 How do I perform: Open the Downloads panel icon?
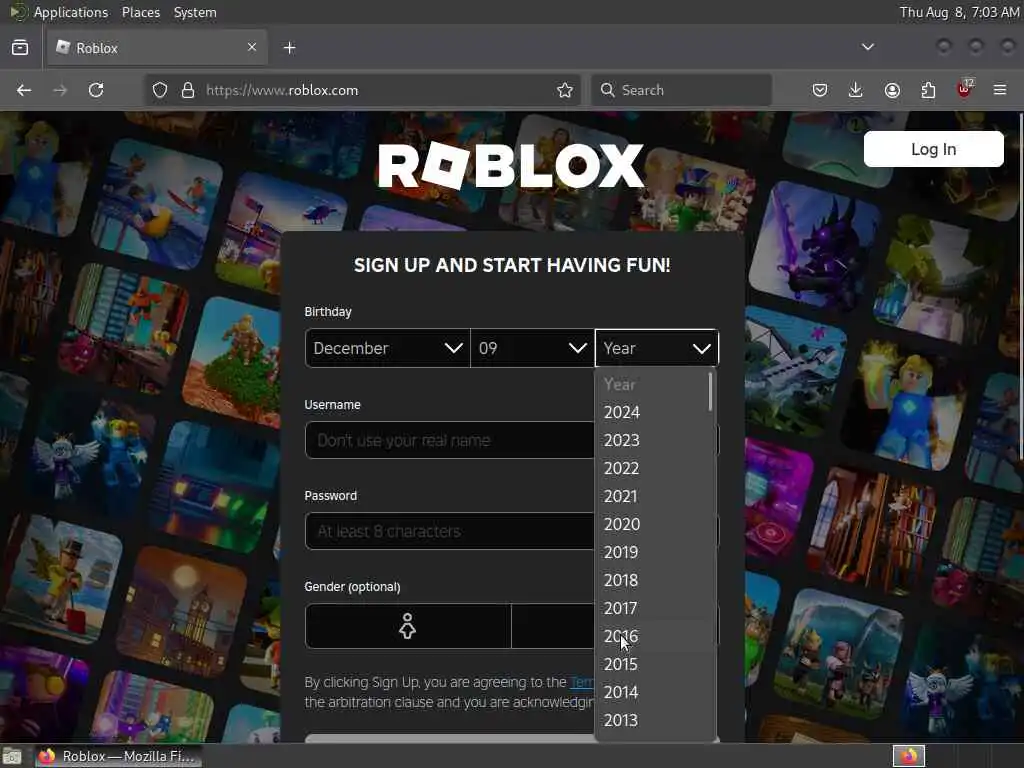click(x=856, y=90)
